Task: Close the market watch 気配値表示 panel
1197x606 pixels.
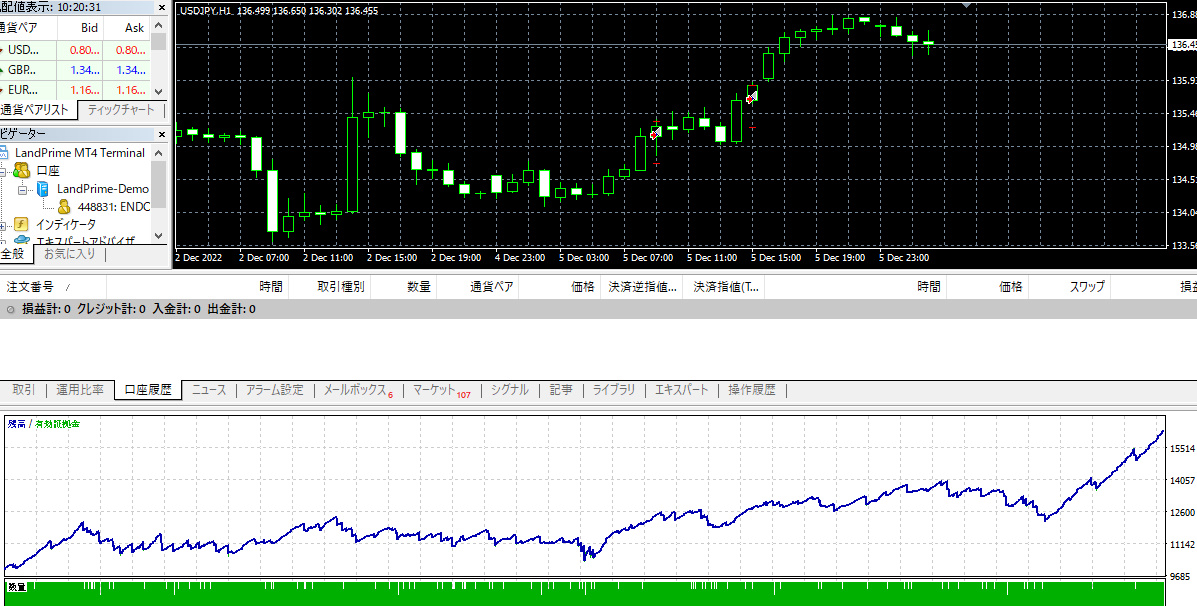Action: (162, 7)
